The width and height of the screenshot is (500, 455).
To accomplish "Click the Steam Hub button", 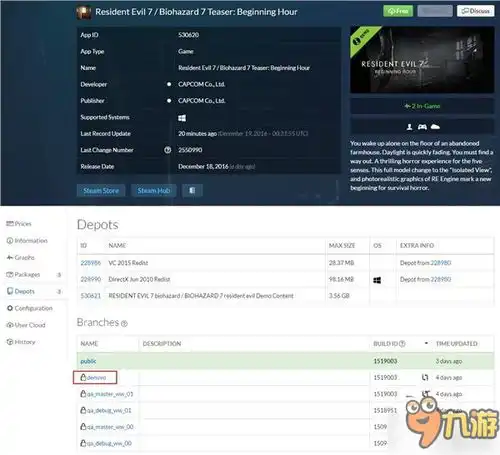I will [x=154, y=190].
